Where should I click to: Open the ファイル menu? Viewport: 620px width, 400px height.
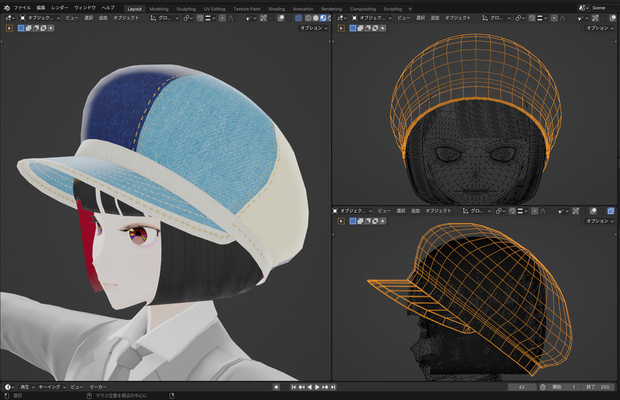point(22,8)
